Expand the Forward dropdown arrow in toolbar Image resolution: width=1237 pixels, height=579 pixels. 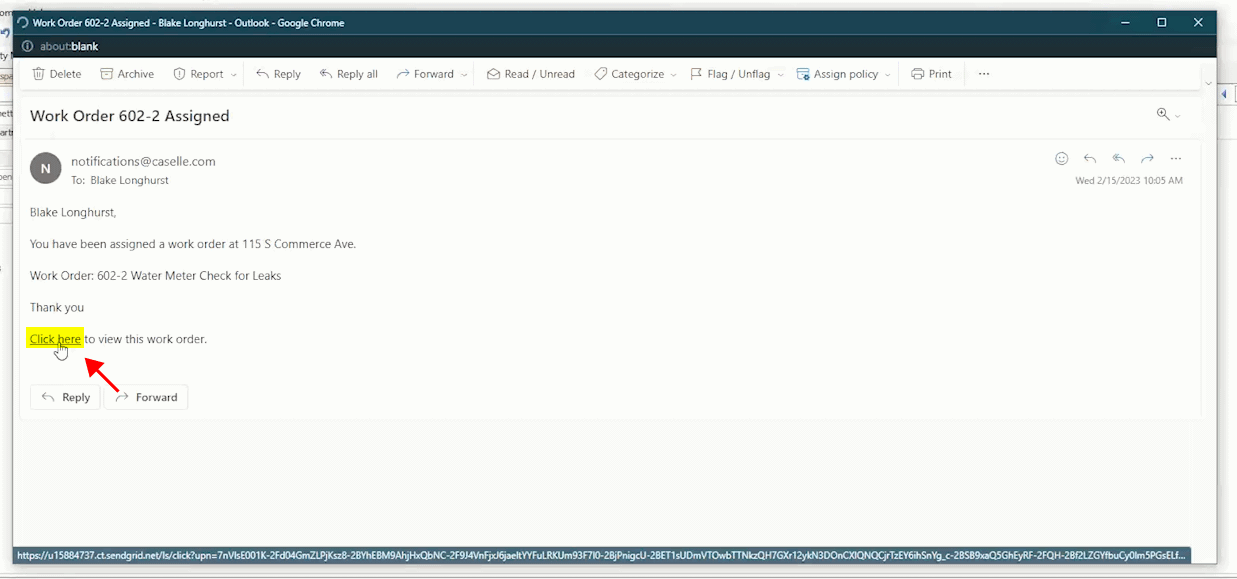pyautogui.click(x=464, y=75)
